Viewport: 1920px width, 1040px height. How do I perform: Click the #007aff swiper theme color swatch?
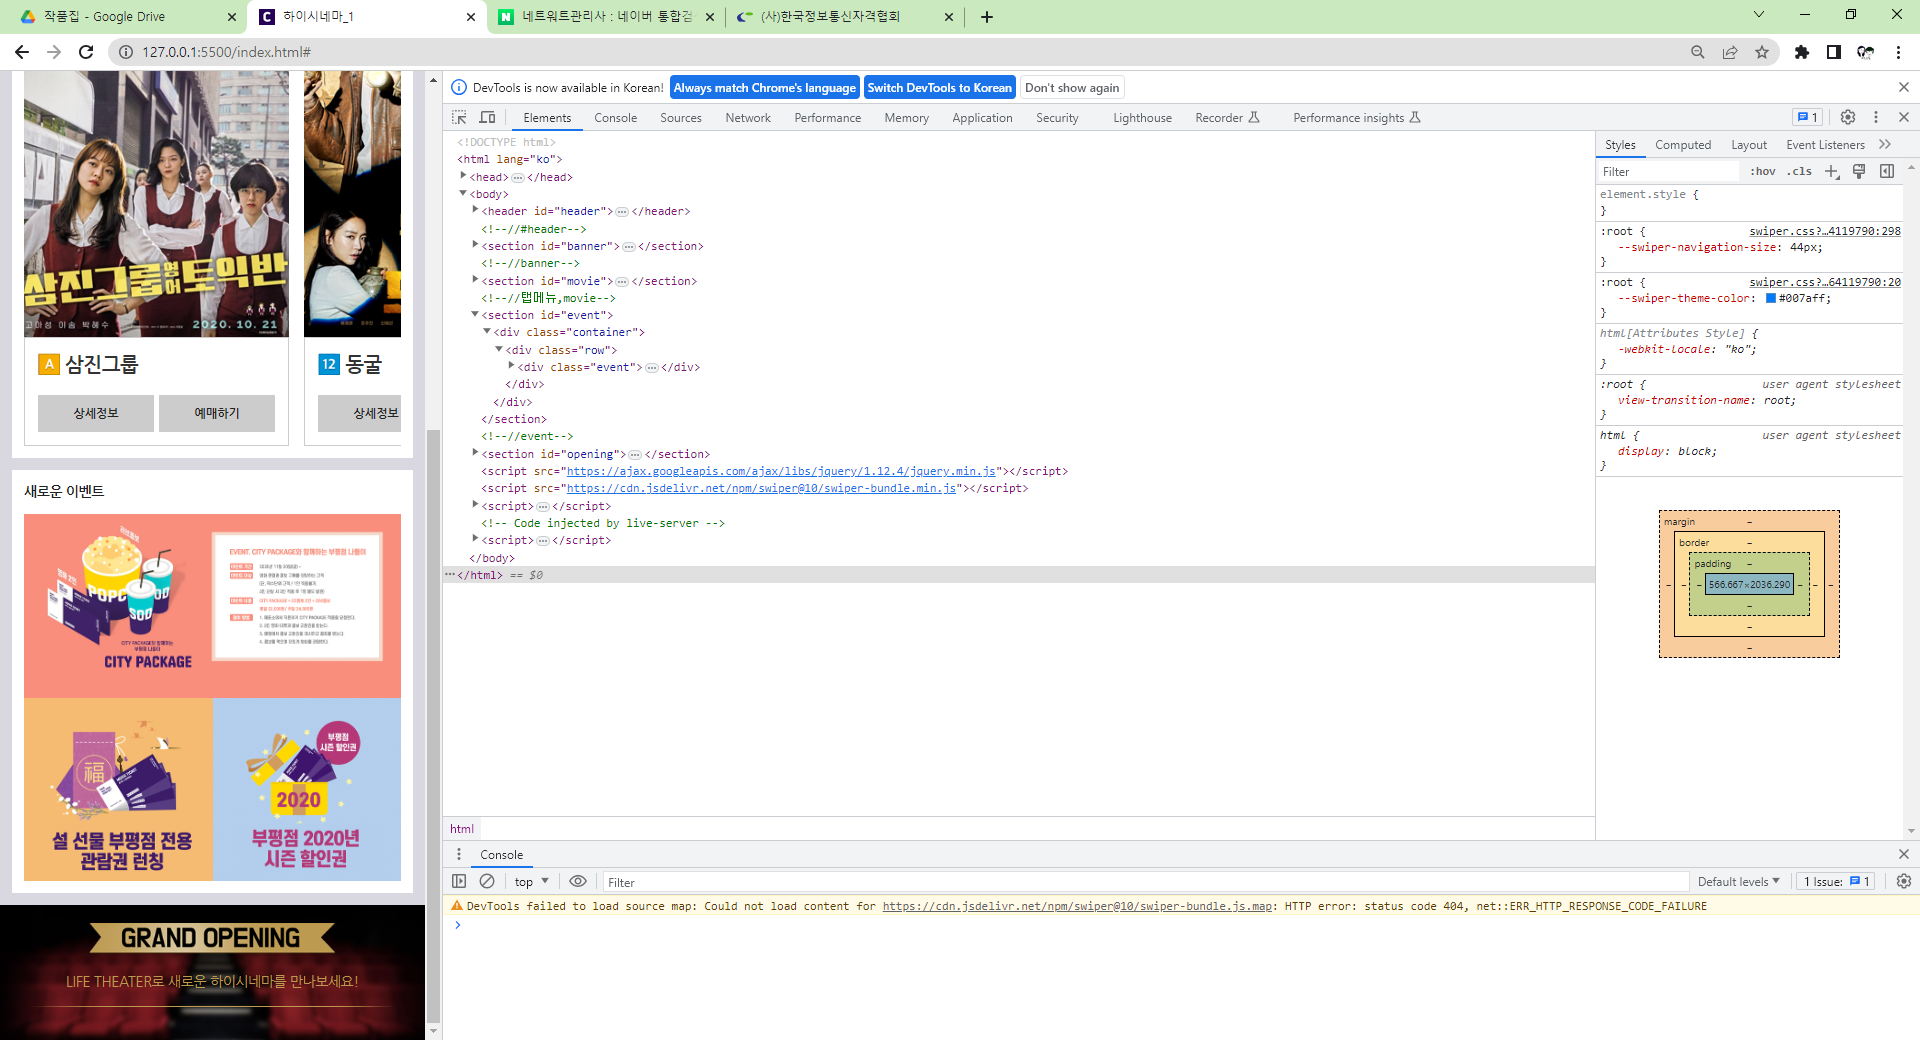[1770, 298]
